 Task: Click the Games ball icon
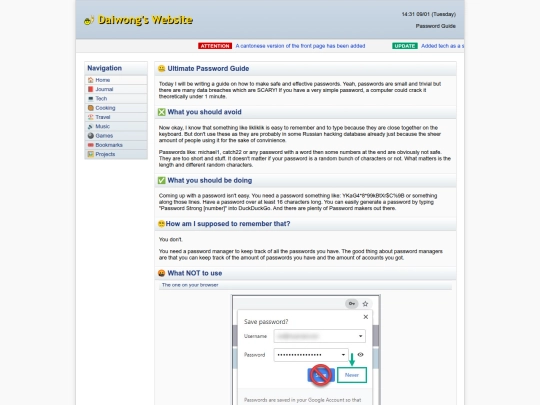point(91,136)
